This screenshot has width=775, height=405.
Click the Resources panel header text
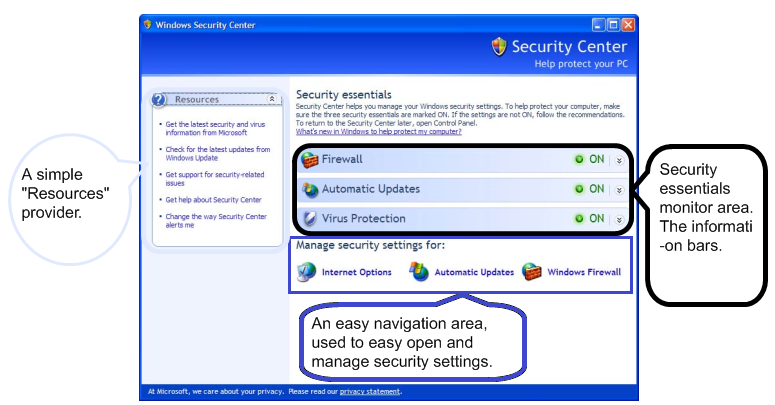(x=197, y=99)
